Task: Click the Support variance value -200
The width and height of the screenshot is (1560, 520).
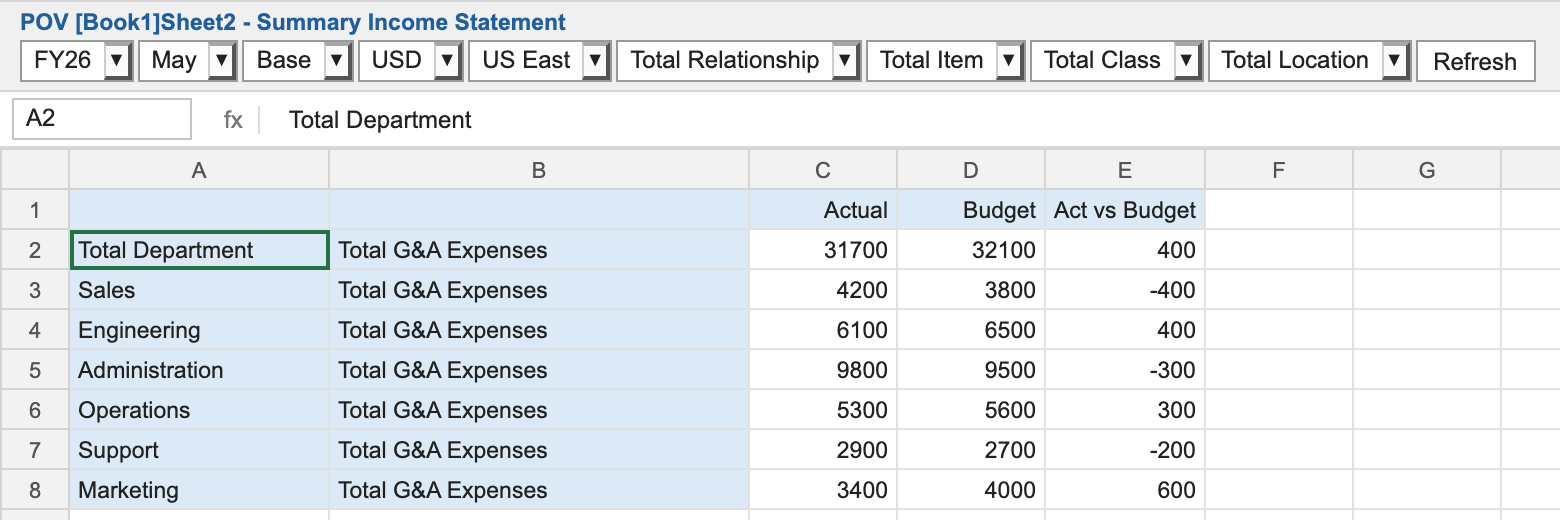Action: (1125, 450)
